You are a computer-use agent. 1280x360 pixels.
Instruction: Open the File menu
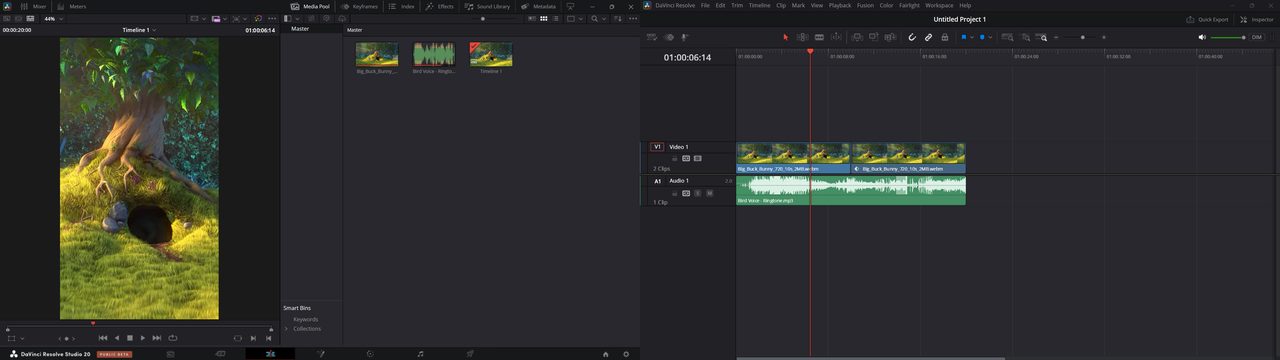coord(705,6)
